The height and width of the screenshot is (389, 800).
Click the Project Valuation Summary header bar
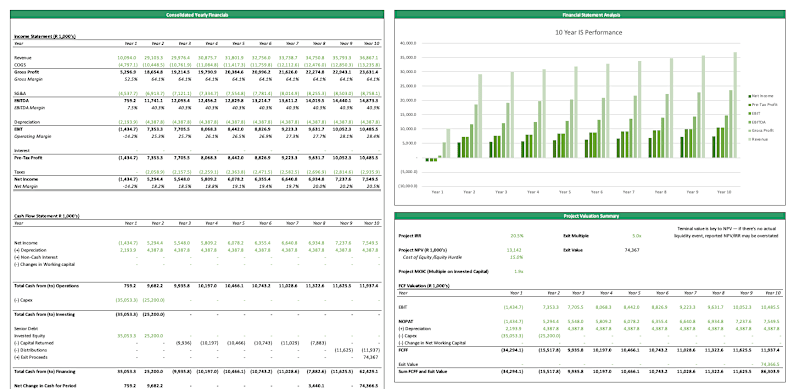pos(589,216)
